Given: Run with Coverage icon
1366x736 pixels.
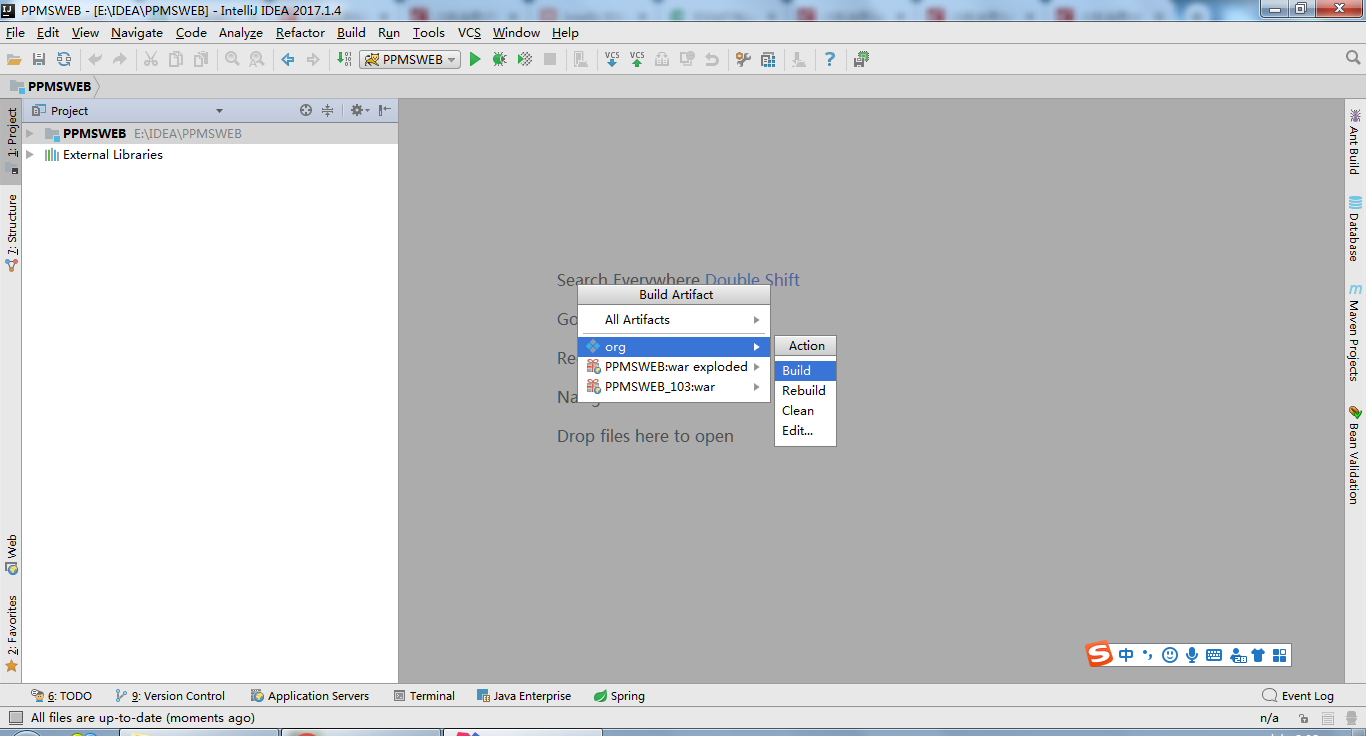Looking at the screenshot, I should click(524, 60).
